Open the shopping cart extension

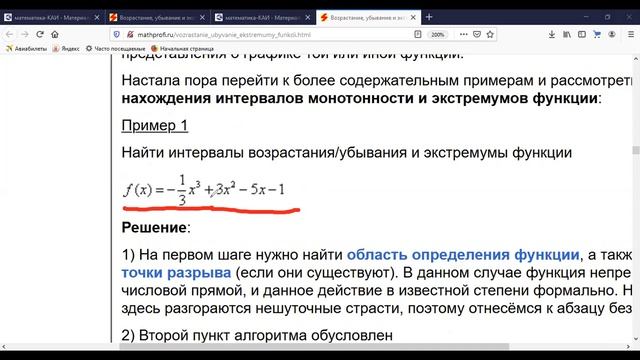[597, 35]
